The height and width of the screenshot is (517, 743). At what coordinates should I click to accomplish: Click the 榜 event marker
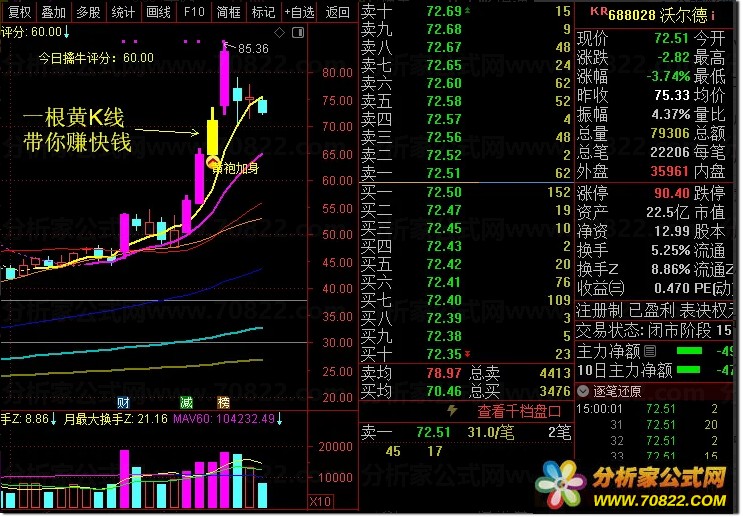(x=223, y=403)
